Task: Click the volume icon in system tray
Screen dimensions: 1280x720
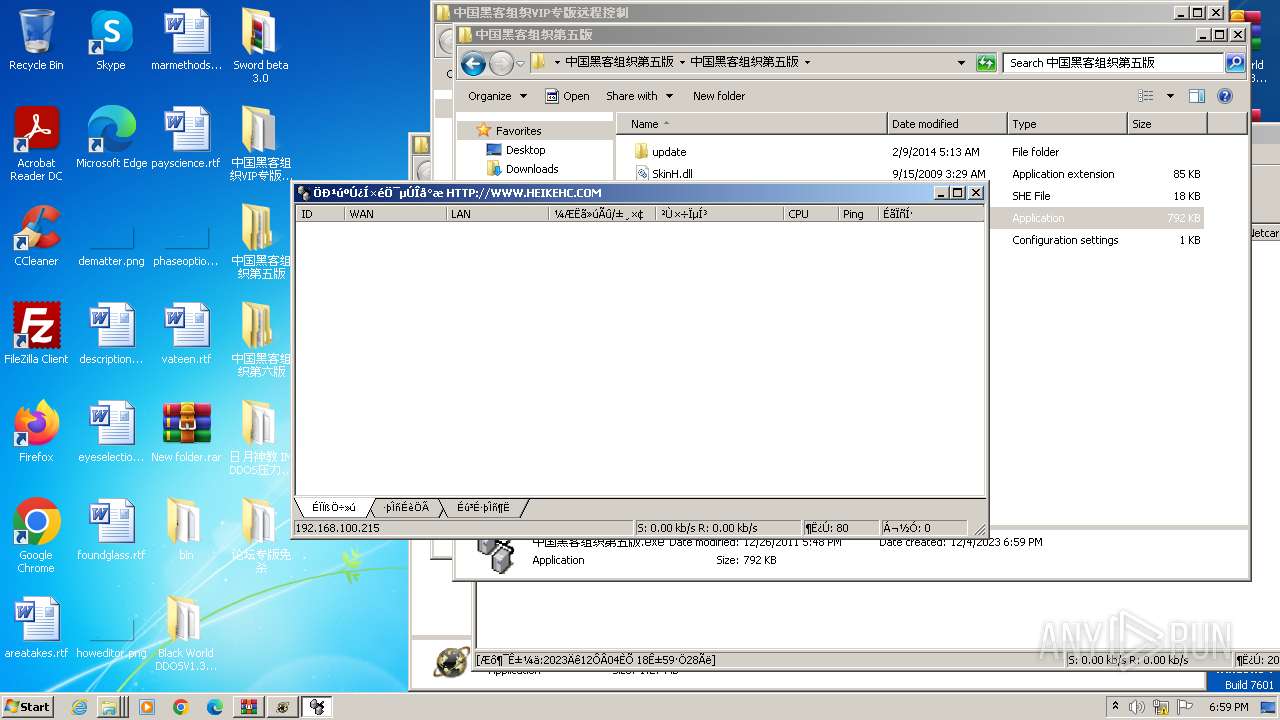Action: [x=1137, y=707]
